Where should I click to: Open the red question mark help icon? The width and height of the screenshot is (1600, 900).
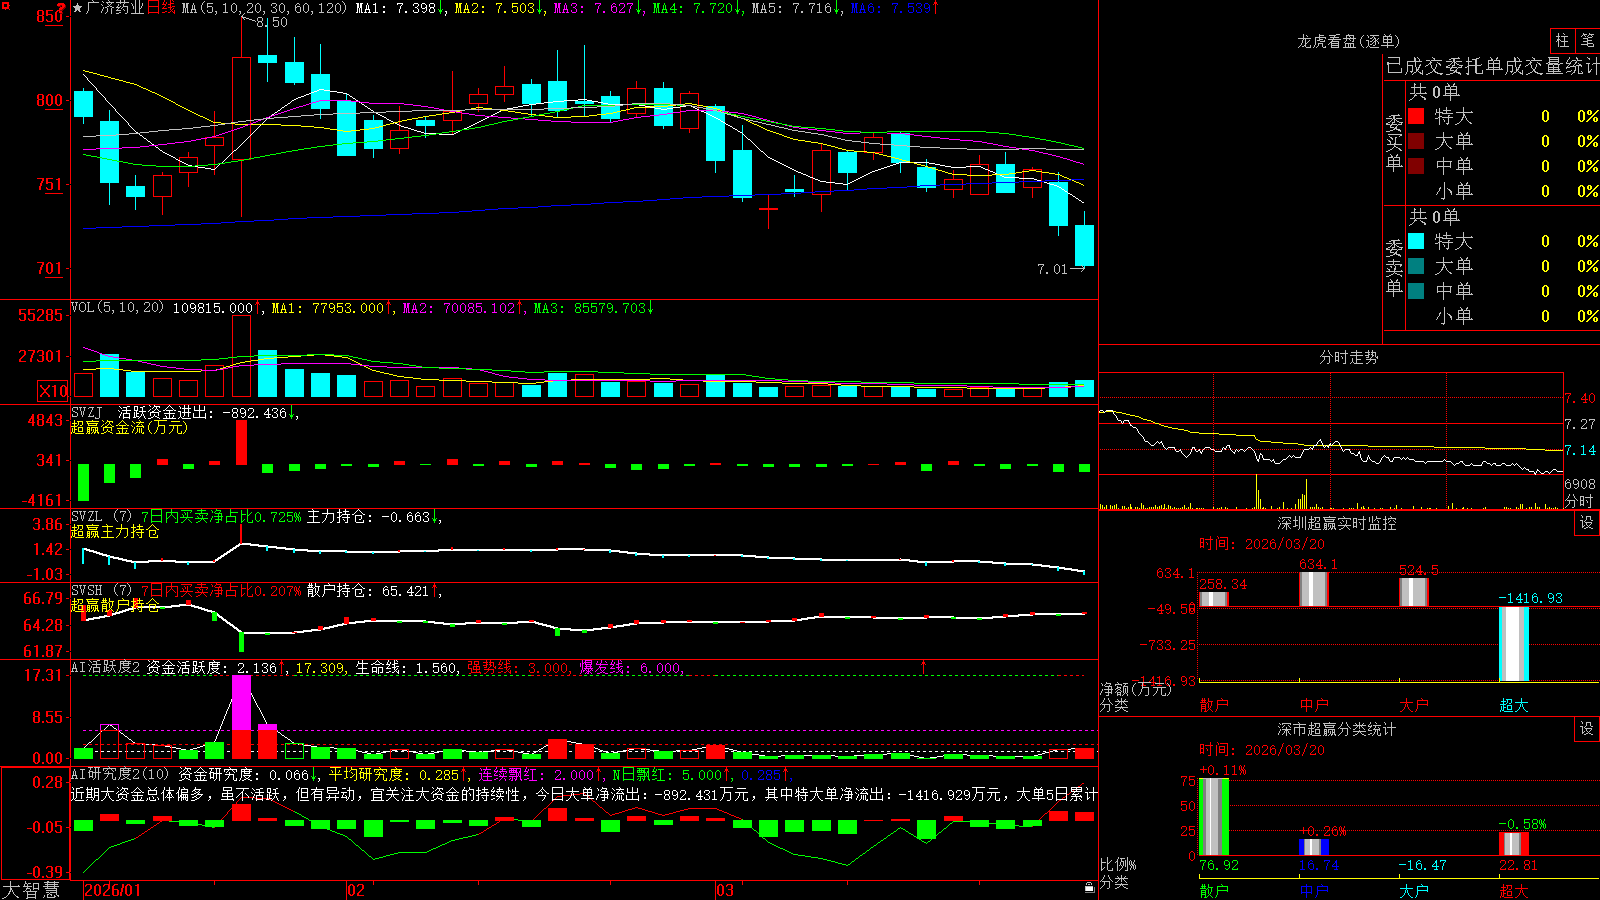tap(62, 7)
